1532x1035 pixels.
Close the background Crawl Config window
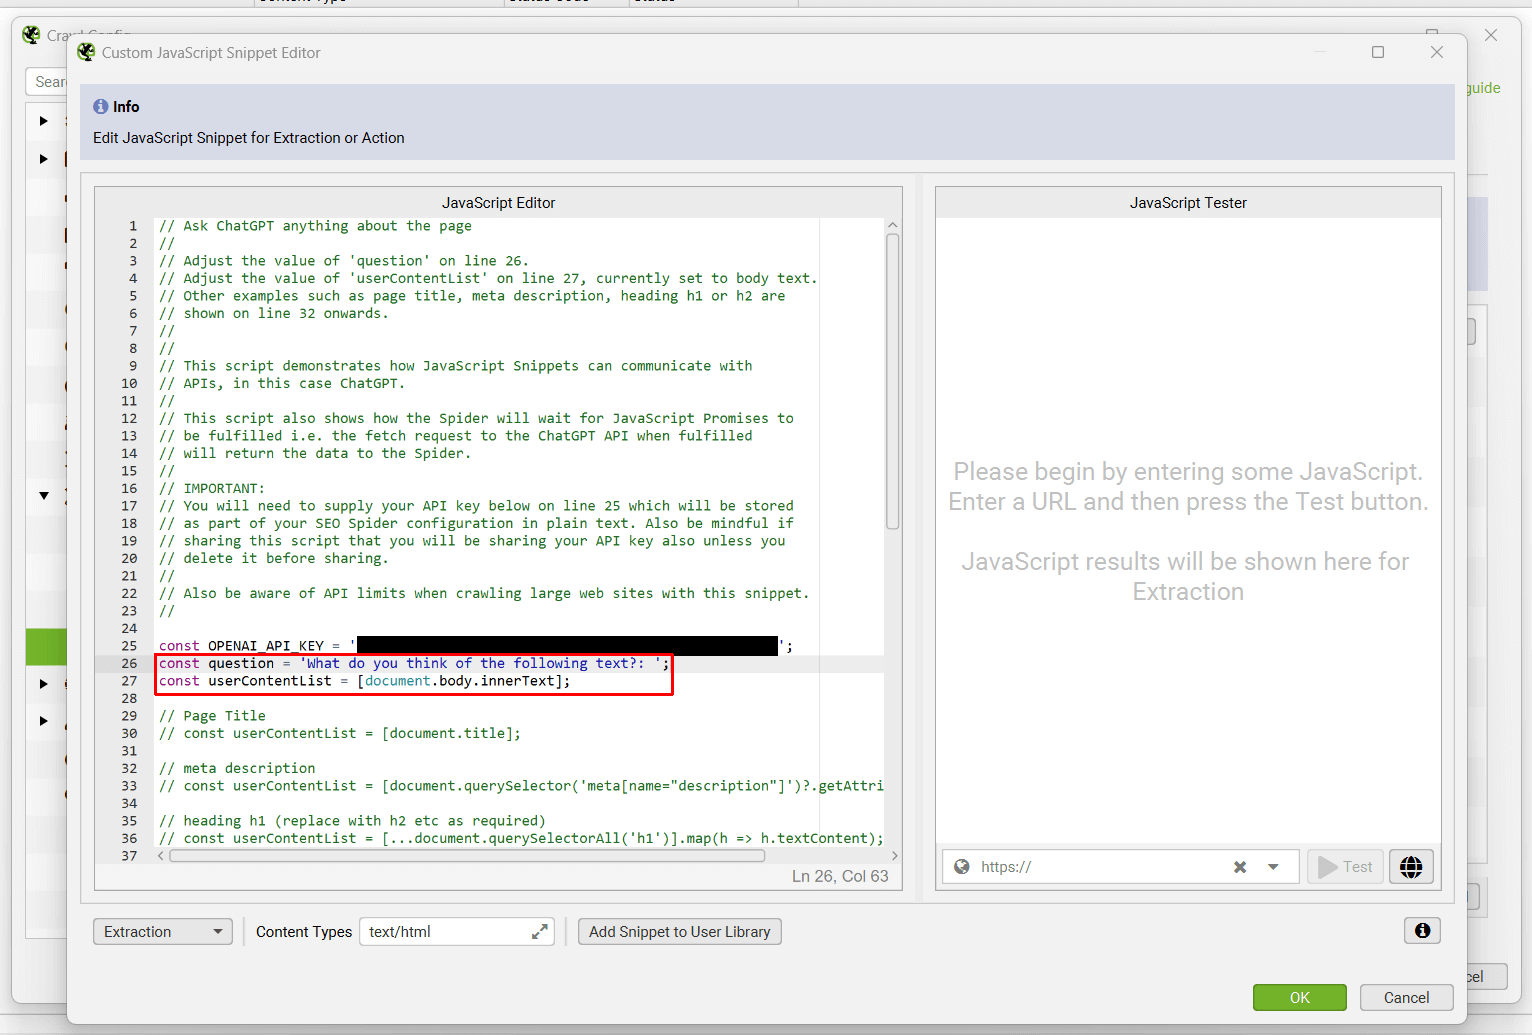point(1491,35)
